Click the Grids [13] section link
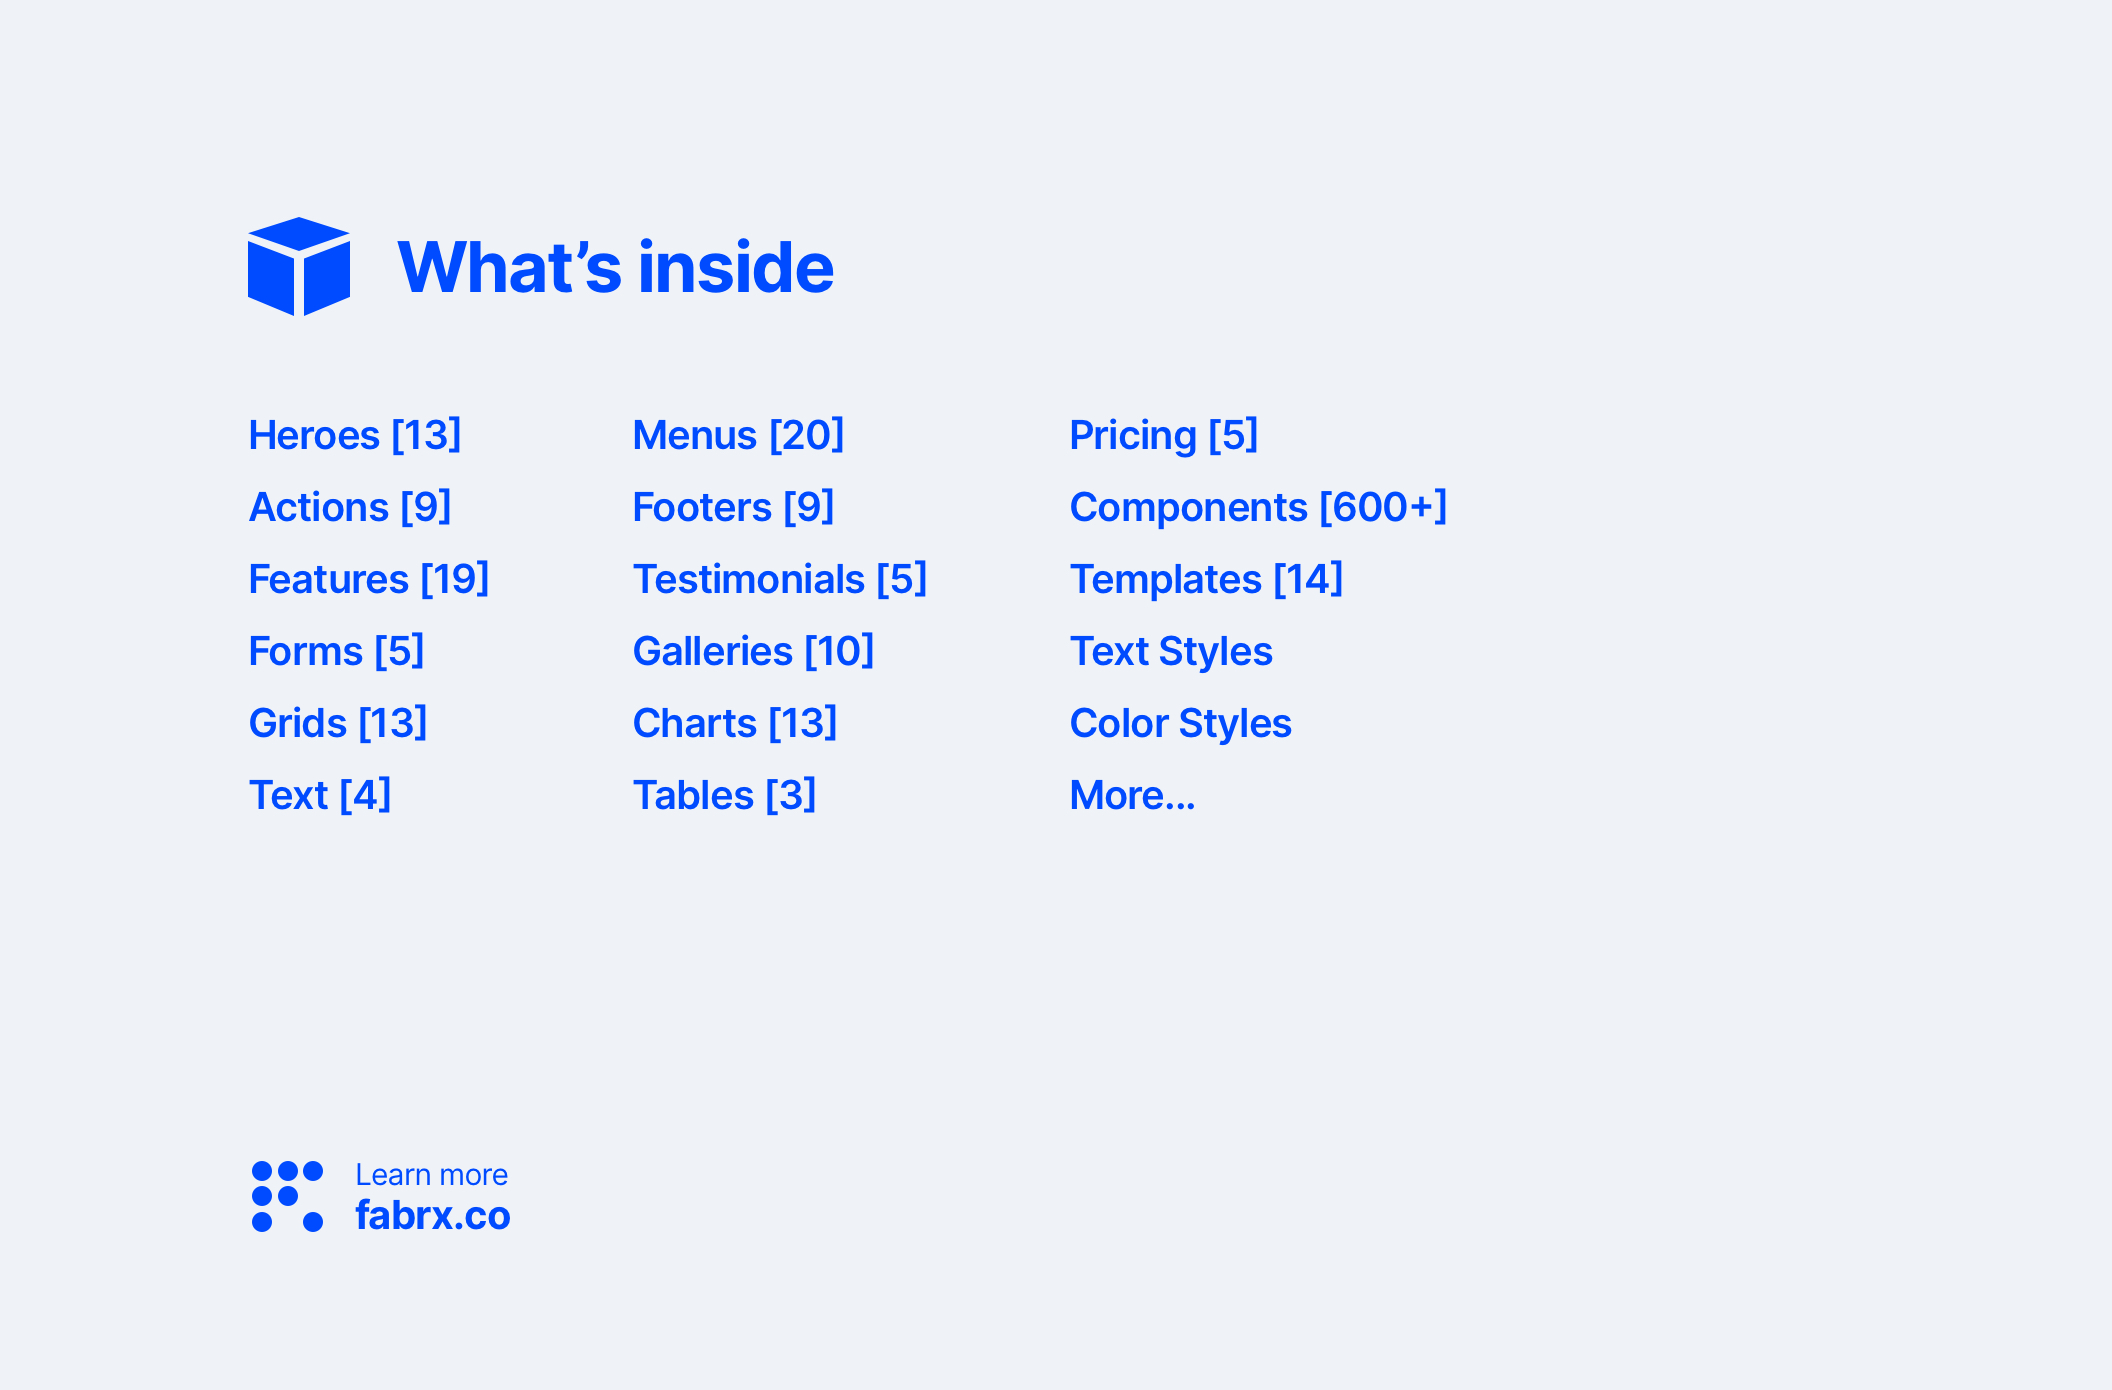The height and width of the screenshot is (1390, 2112). point(340,720)
